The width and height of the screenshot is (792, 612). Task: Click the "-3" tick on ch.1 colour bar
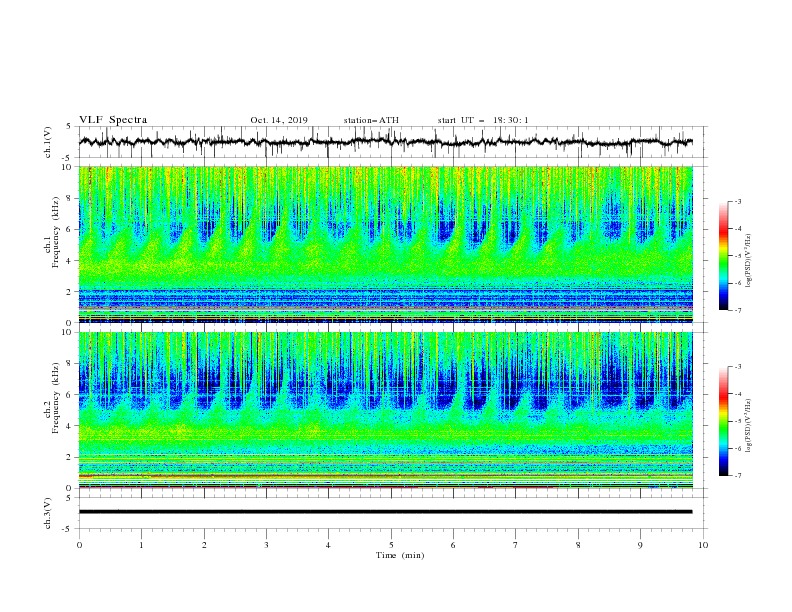[737, 201]
